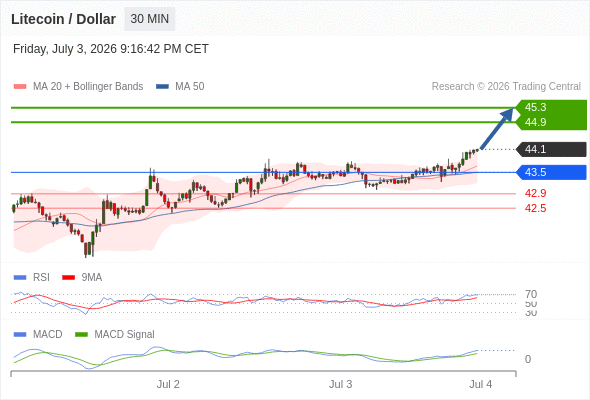This screenshot has width=590, height=400.
Task: Click the 42.5 red support label
Action: [535, 208]
